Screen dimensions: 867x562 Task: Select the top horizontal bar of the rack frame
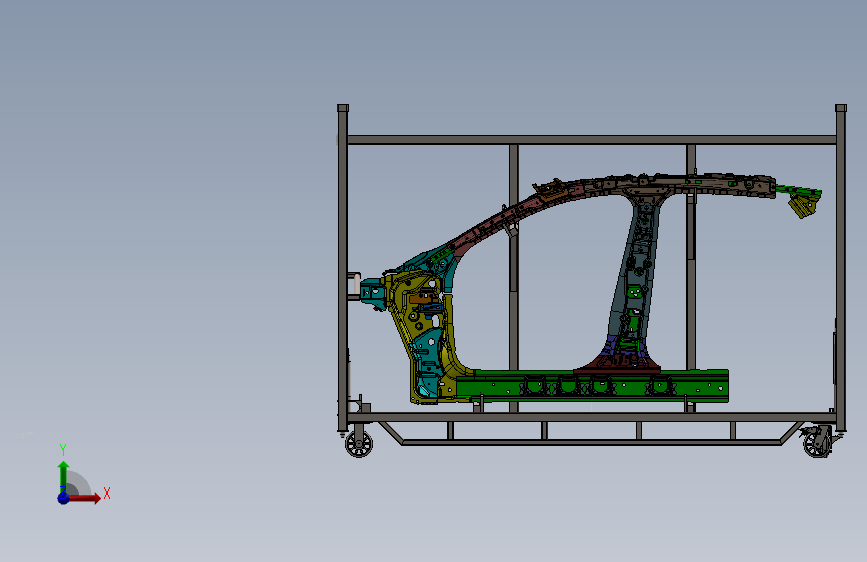point(592,140)
